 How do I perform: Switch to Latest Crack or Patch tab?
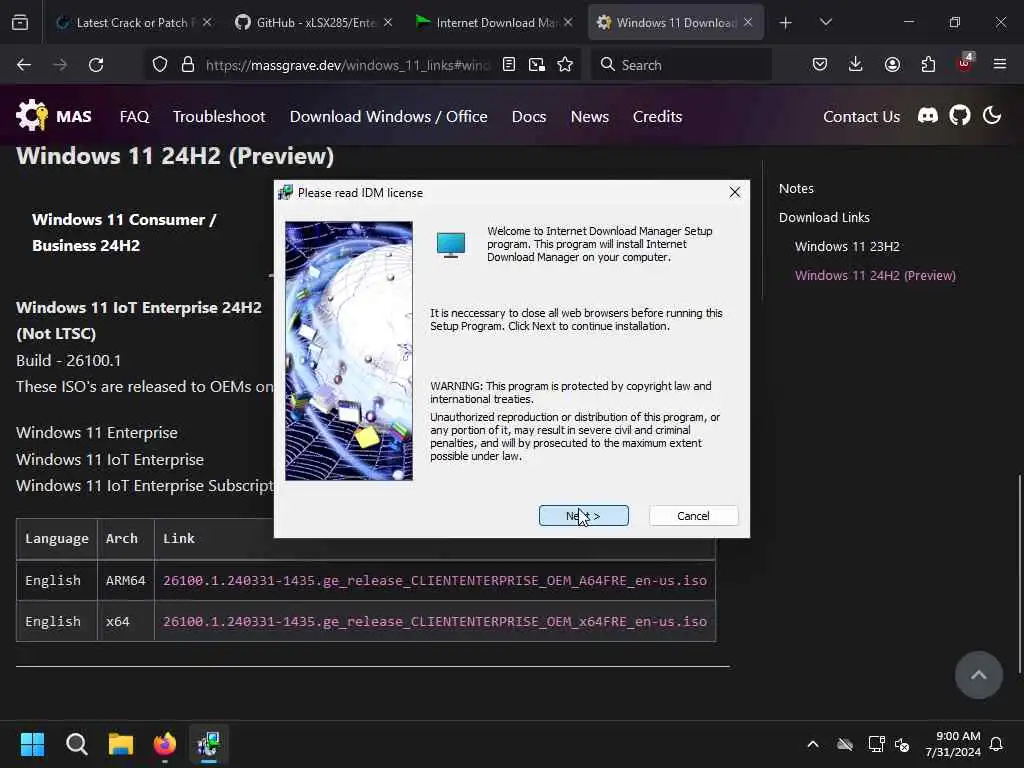click(x=134, y=23)
